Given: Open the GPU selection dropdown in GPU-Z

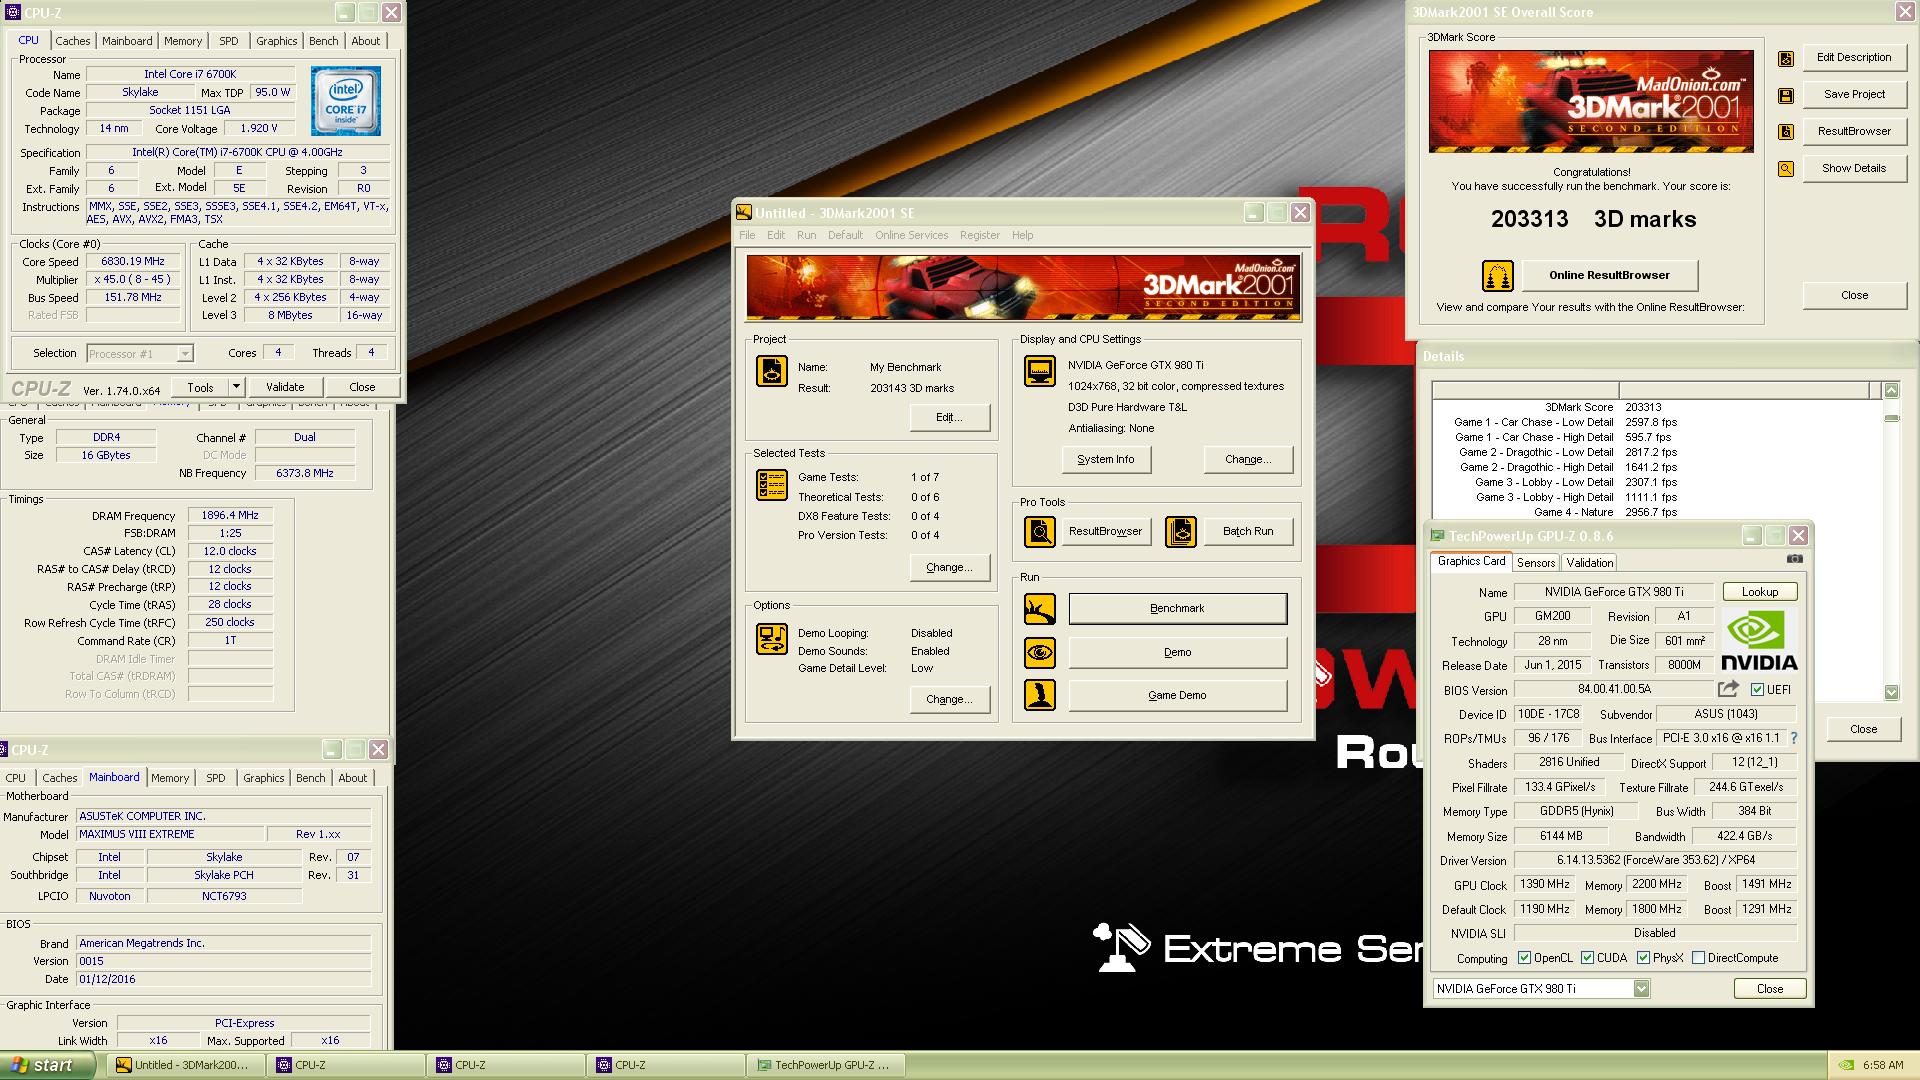Looking at the screenshot, I should pos(1641,989).
